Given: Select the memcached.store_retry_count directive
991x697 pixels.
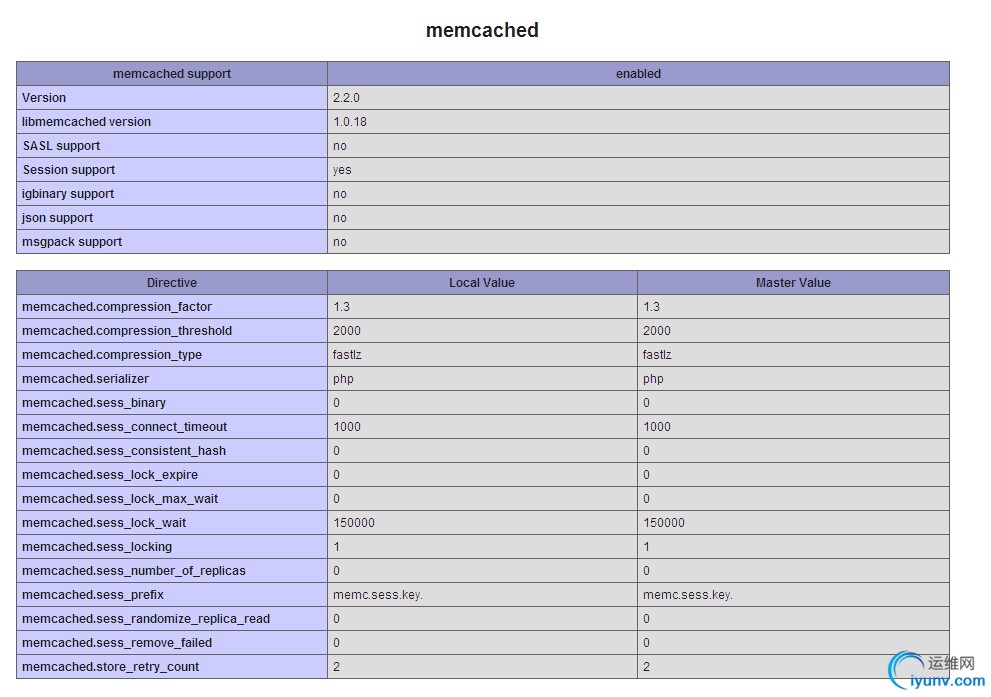Looking at the screenshot, I should (111, 667).
